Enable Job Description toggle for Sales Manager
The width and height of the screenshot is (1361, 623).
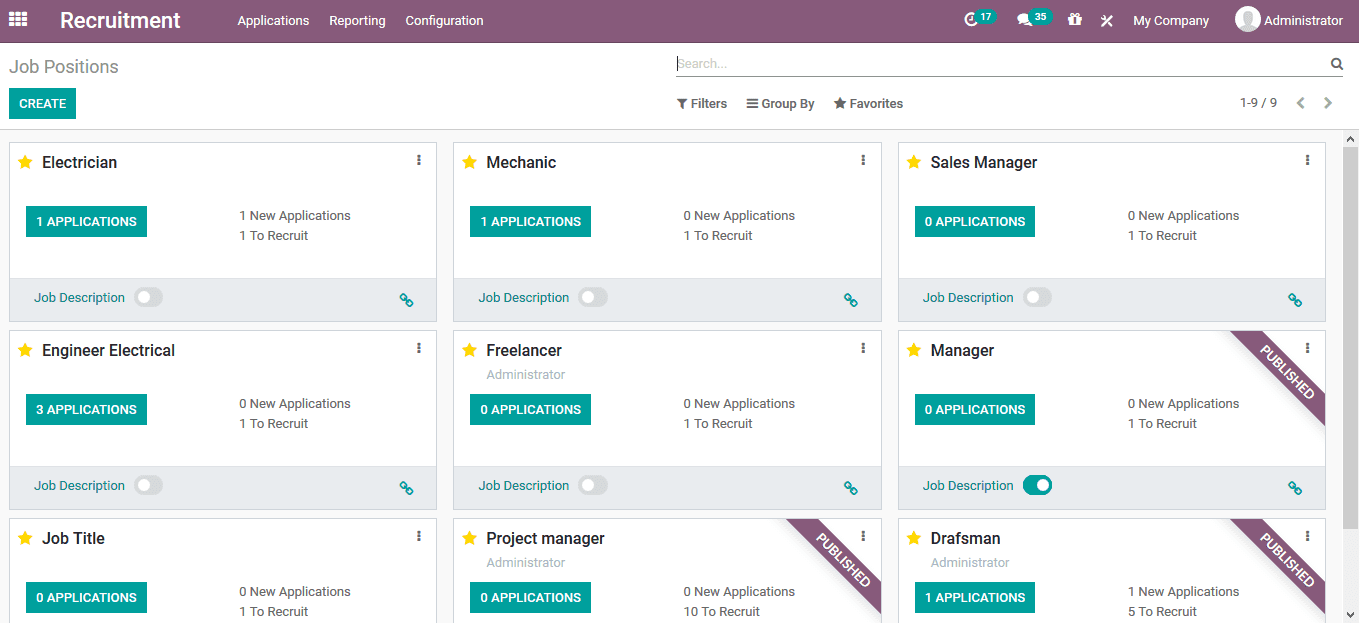coord(1037,297)
